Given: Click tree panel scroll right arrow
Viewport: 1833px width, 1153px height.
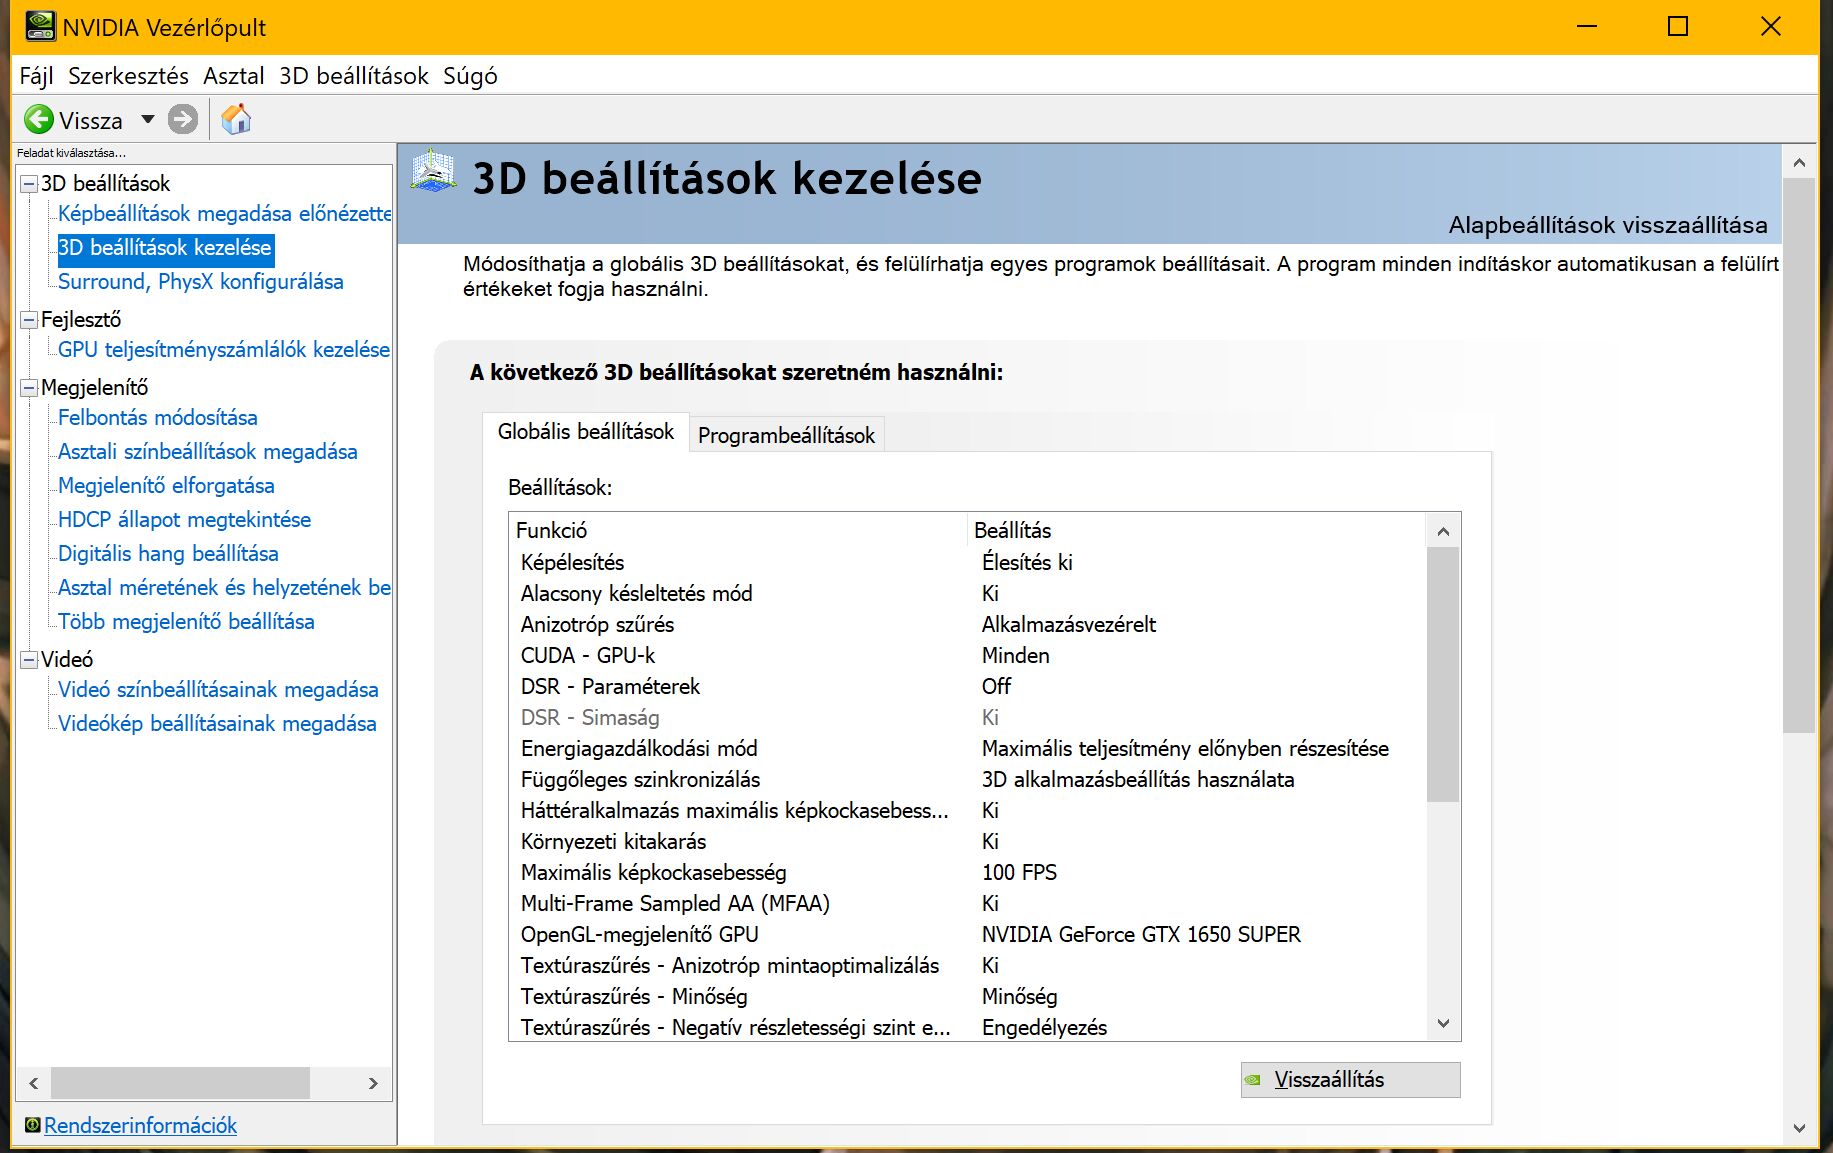Looking at the screenshot, I should (373, 1083).
